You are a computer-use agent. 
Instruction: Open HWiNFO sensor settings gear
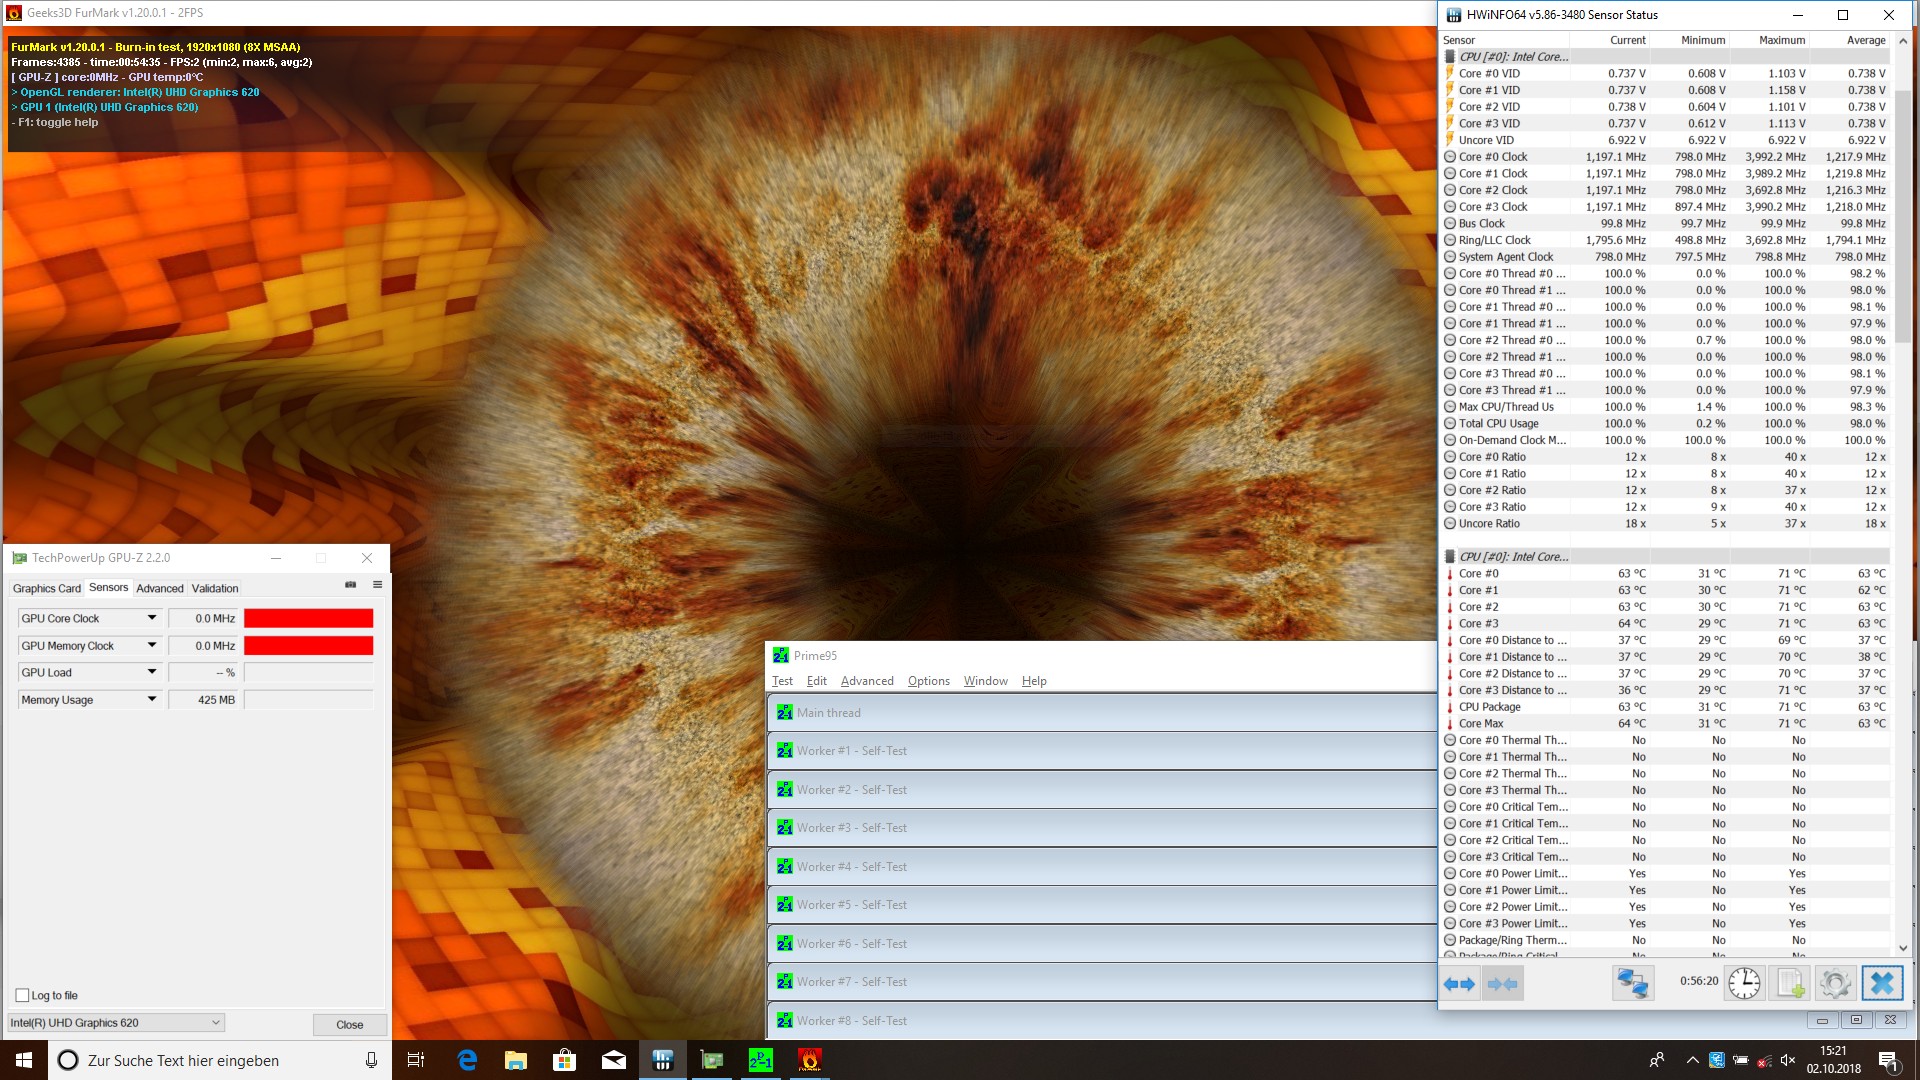point(1835,984)
